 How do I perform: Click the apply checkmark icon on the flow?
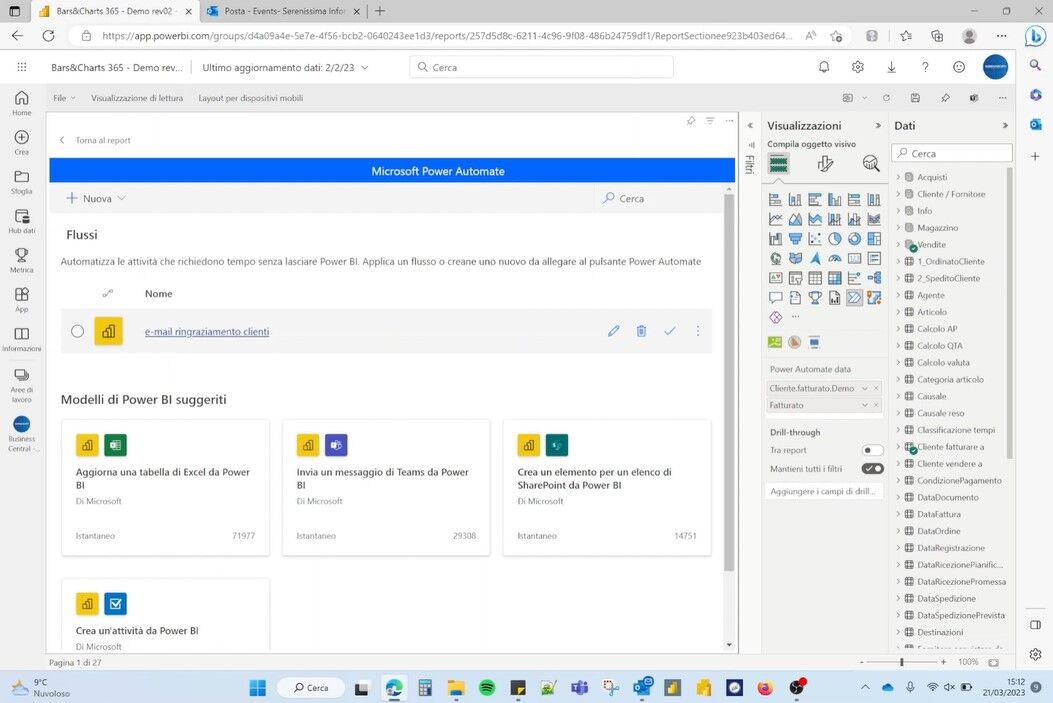(x=670, y=331)
